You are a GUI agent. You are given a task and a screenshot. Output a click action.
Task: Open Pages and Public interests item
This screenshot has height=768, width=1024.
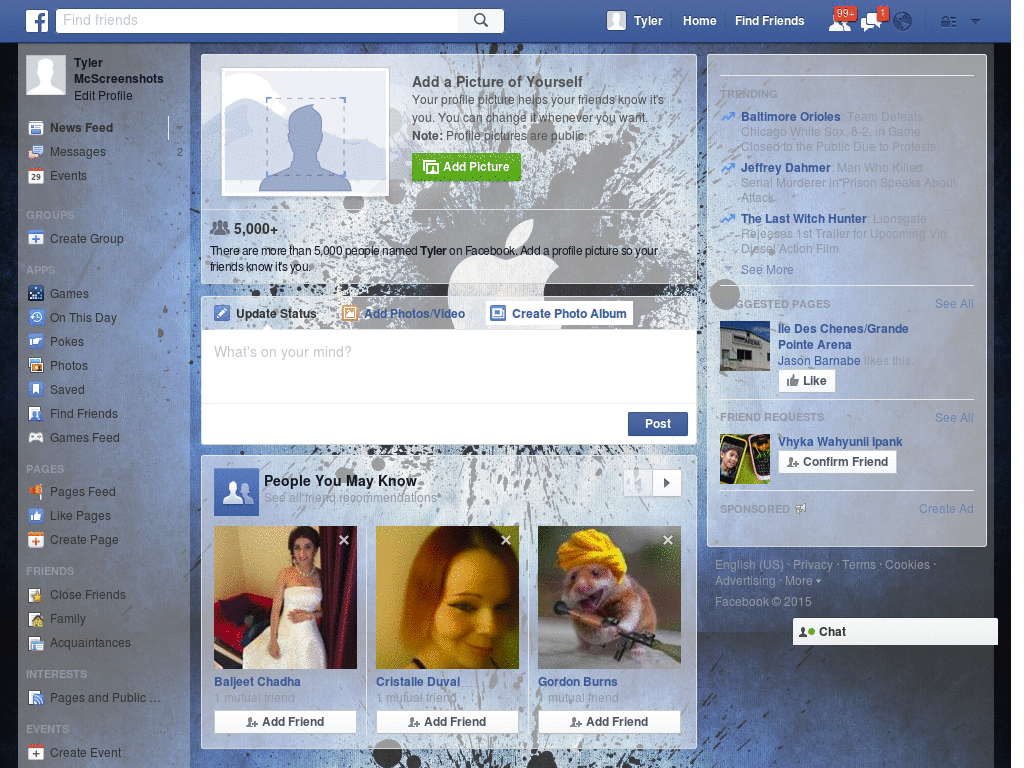click(104, 698)
